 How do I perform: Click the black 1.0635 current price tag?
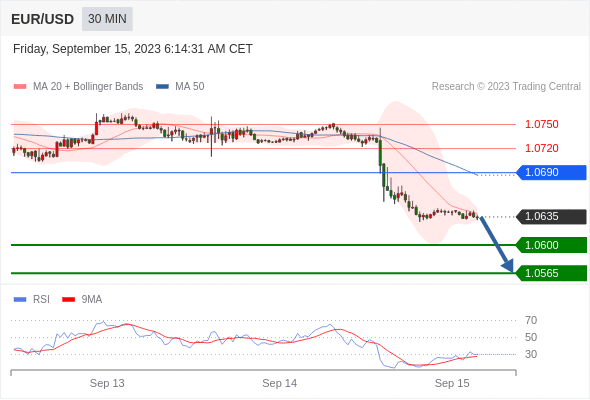click(x=551, y=217)
